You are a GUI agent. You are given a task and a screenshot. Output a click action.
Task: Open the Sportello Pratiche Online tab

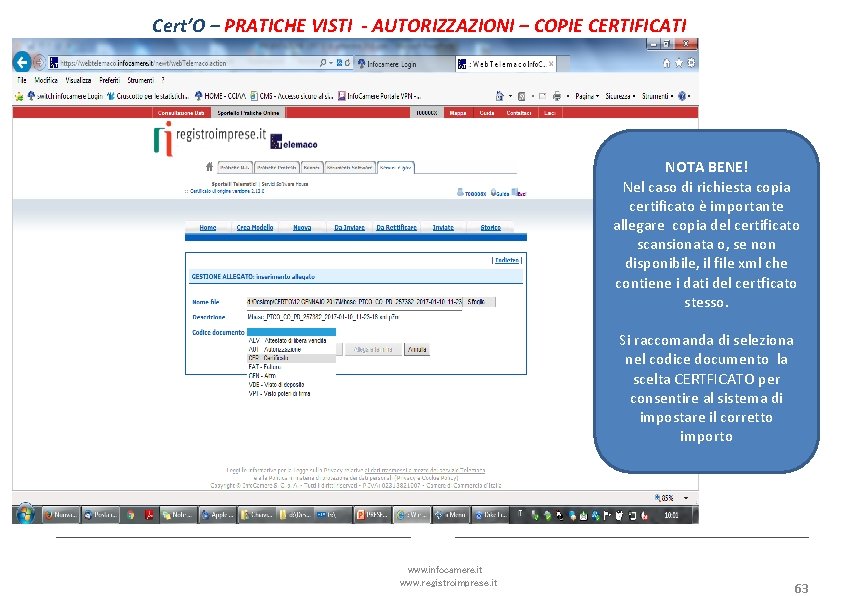[x=248, y=113]
